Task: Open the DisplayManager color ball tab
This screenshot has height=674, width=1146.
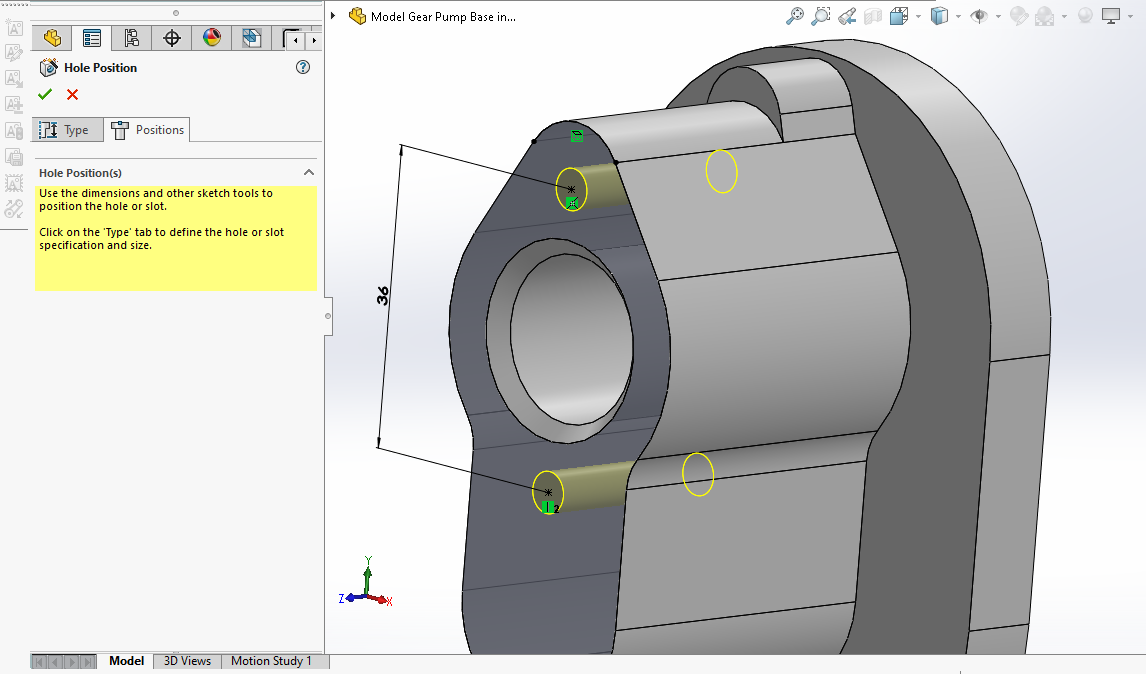Action: click(x=212, y=39)
